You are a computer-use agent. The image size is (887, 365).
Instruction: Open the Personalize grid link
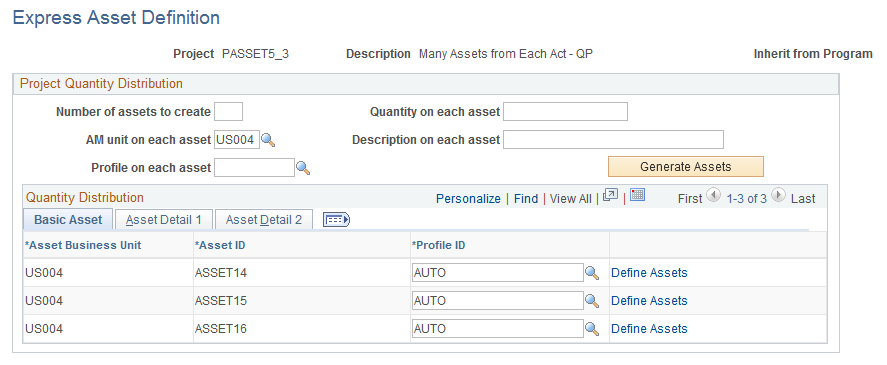(468, 199)
